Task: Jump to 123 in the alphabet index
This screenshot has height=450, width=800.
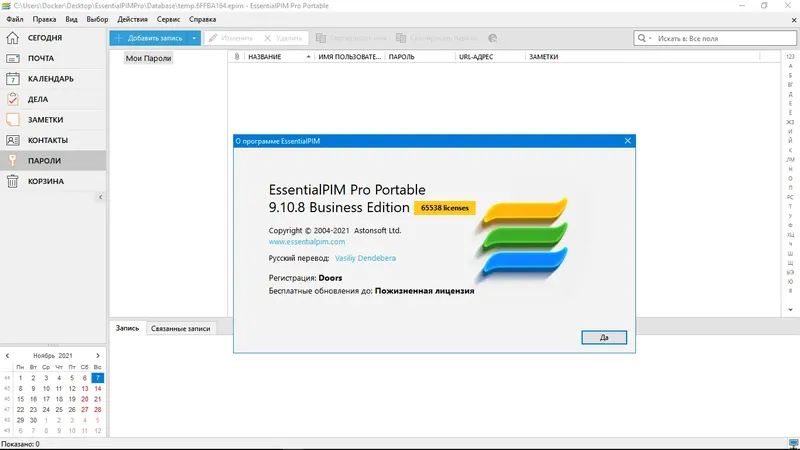Action: pyautogui.click(x=790, y=57)
